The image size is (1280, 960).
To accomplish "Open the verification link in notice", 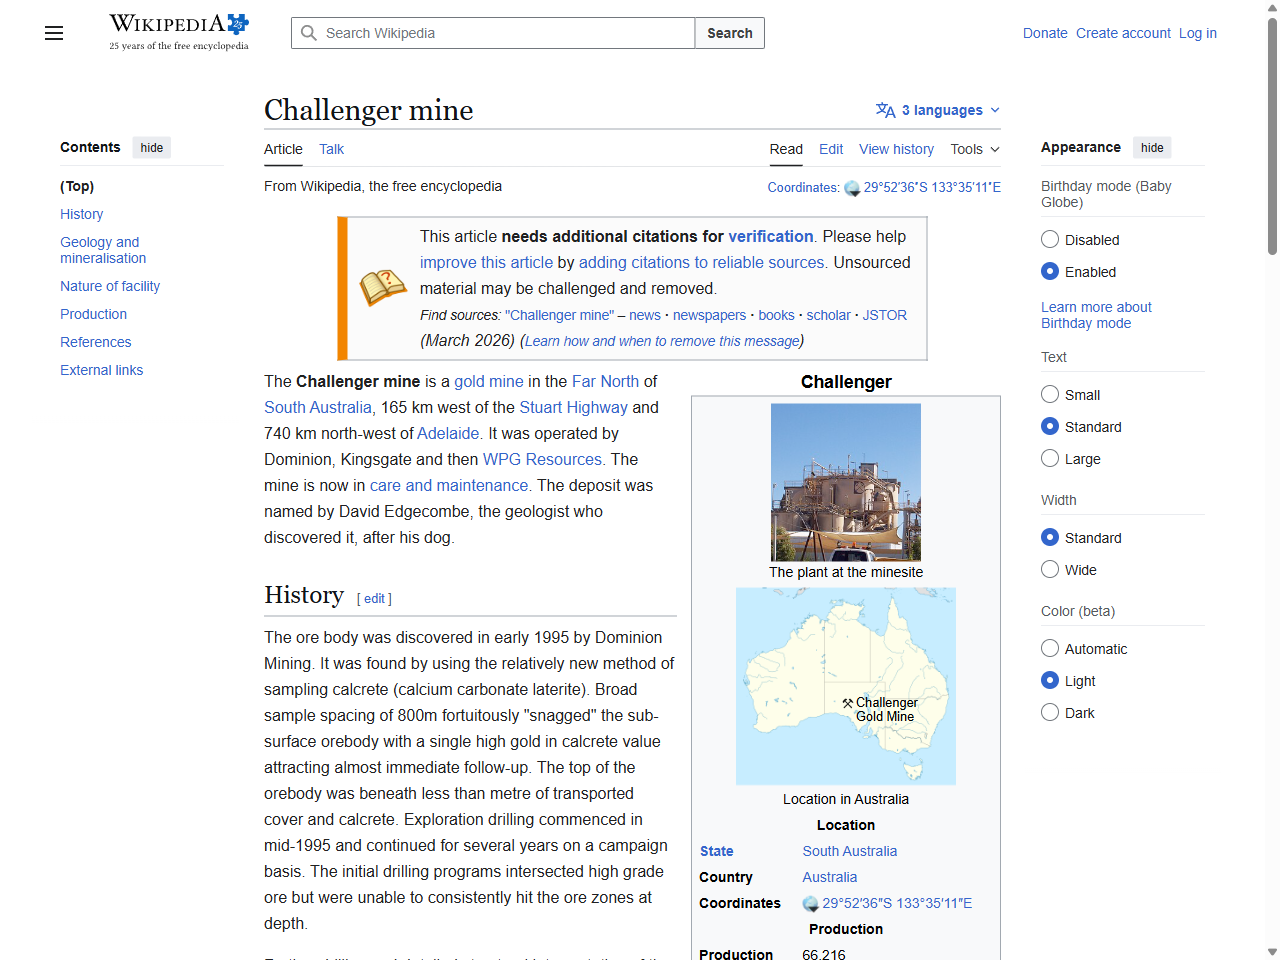I will tap(771, 236).
